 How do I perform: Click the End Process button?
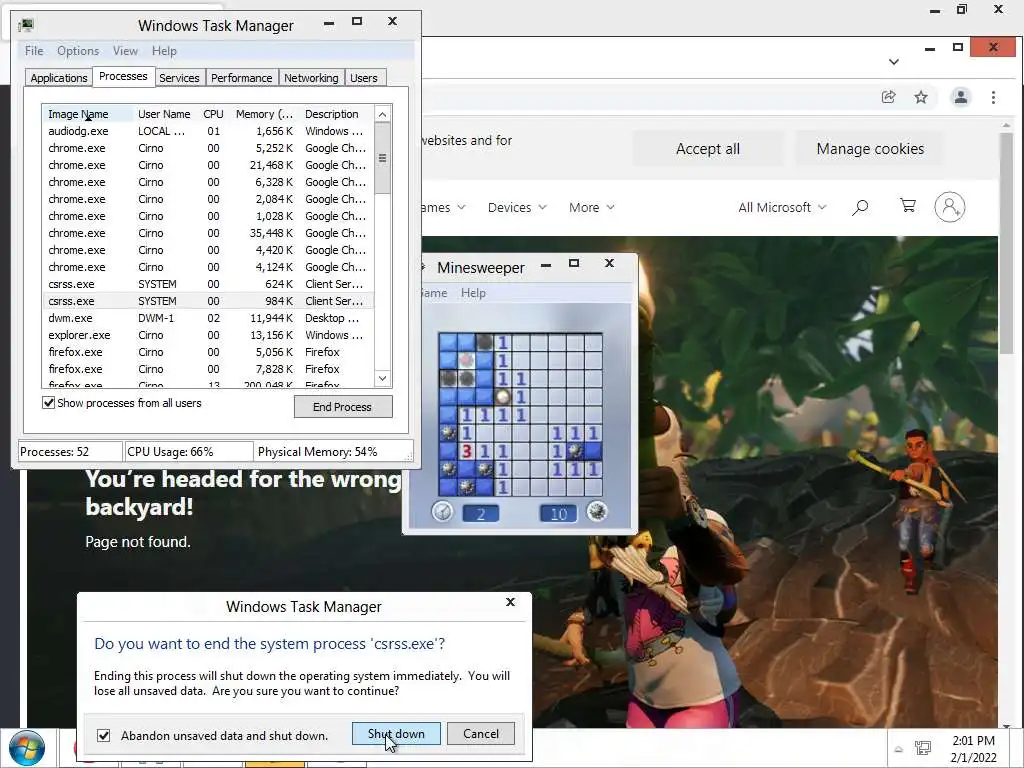343,407
